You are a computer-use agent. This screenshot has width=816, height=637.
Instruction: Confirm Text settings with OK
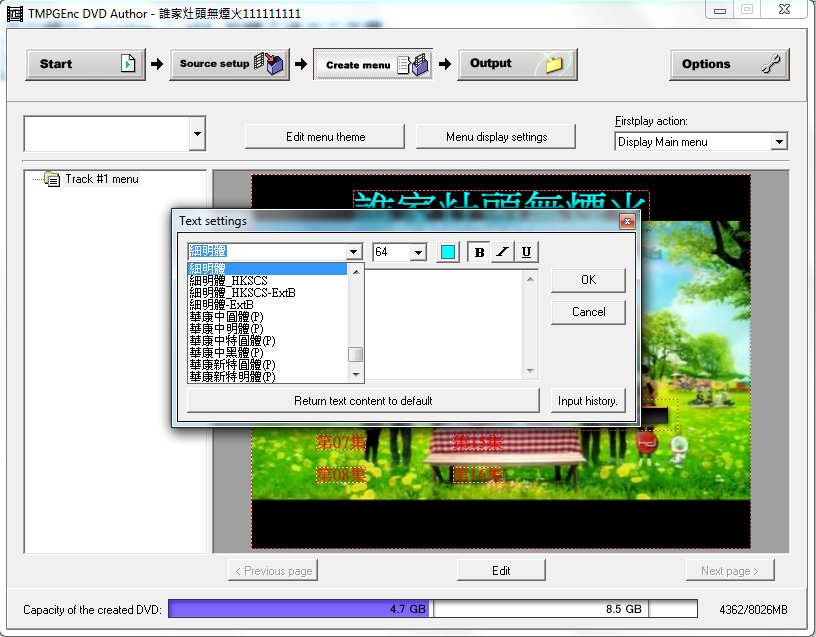tap(588, 280)
